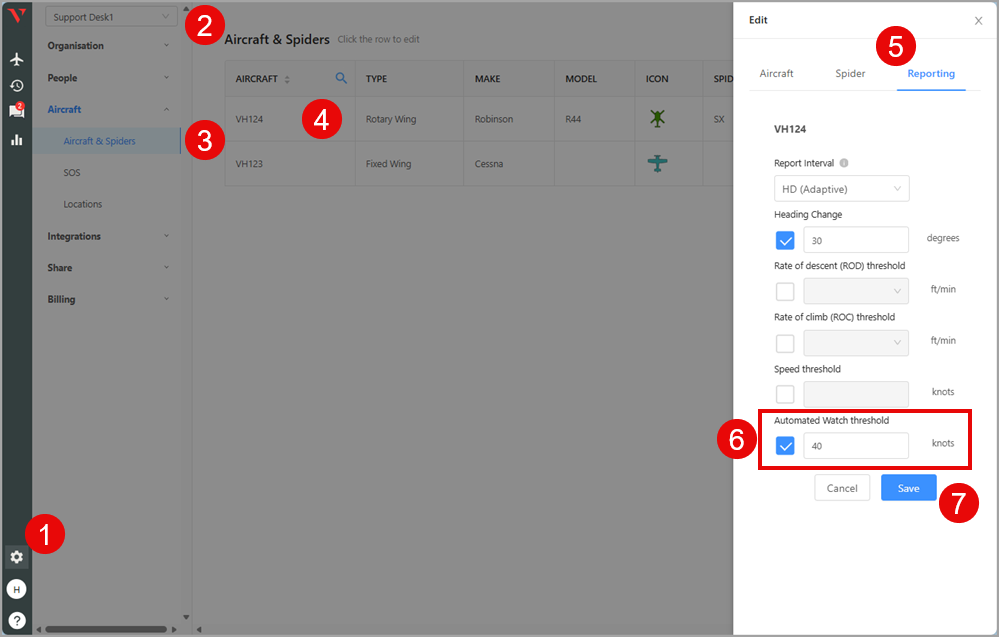This screenshot has height=637, width=1000.
Task: Open the bar chart reports icon
Action: [16, 139]
